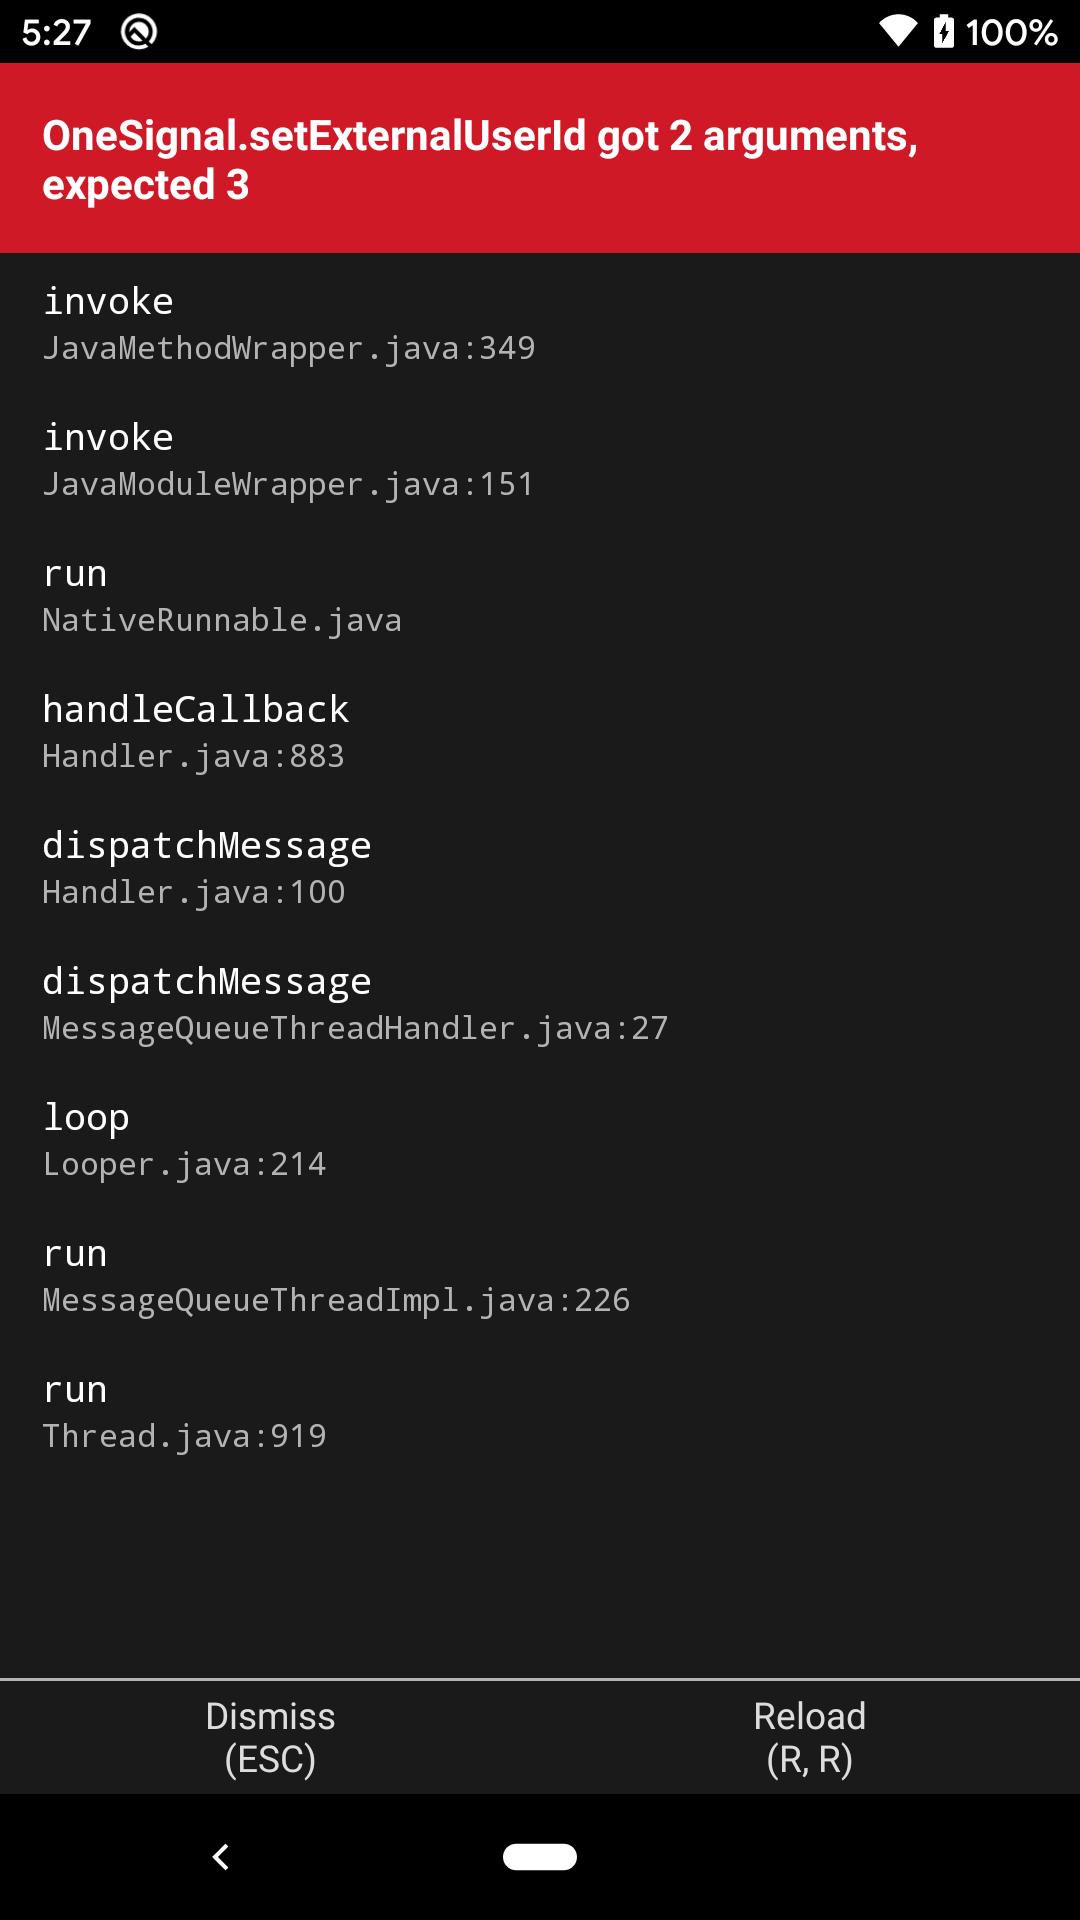Screen dimensions: 1080x1920
Task: Open handleCallback in Handler.java:883
Action: (x=195, y=732)
